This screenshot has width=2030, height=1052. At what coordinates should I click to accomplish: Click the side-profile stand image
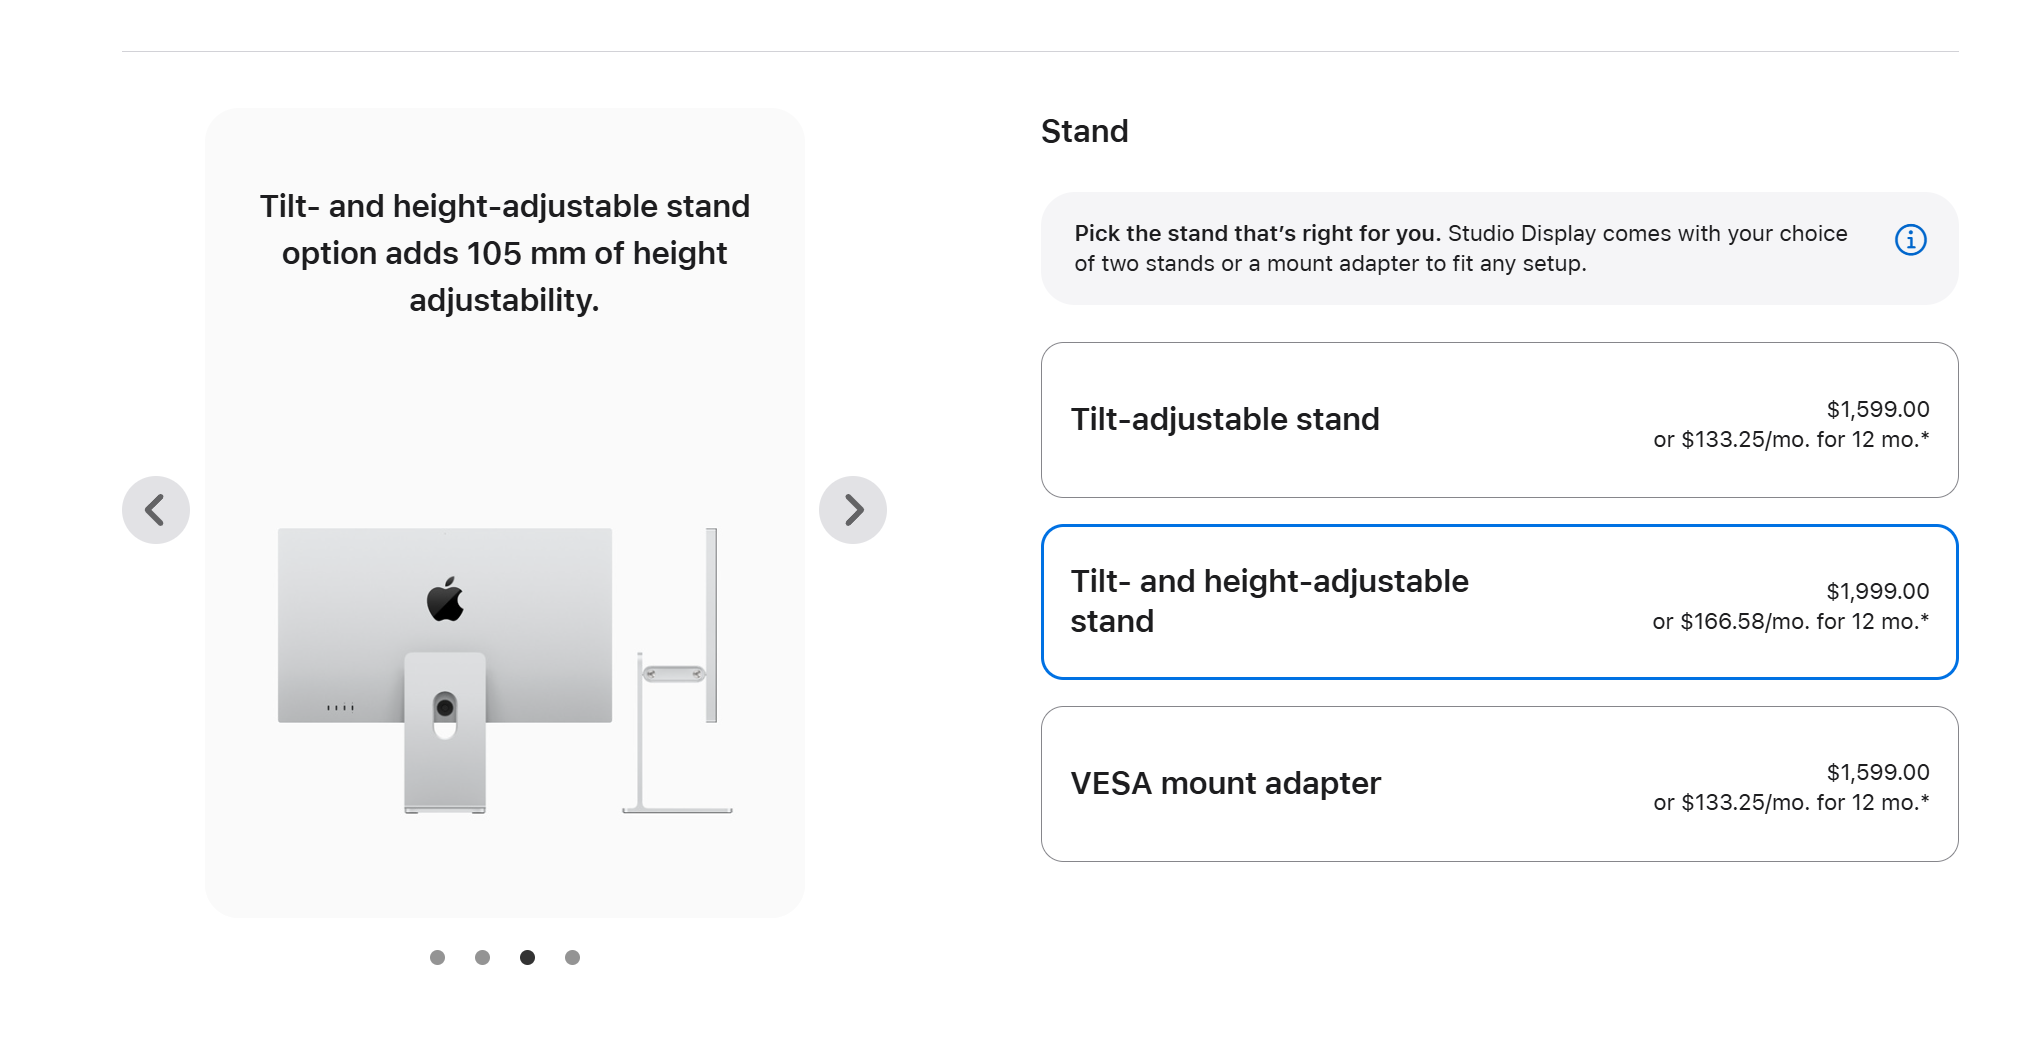click(x=680, y=670)
